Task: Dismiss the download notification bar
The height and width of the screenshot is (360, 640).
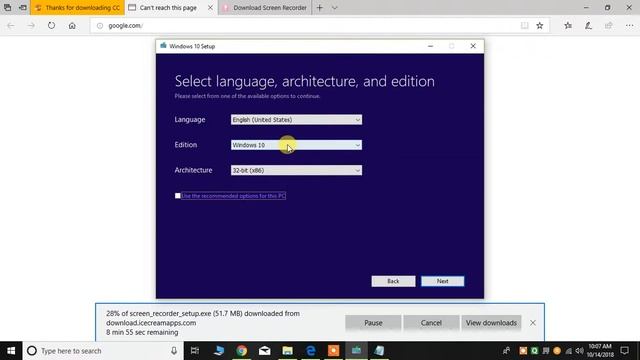Action: [x=533, y=323]
